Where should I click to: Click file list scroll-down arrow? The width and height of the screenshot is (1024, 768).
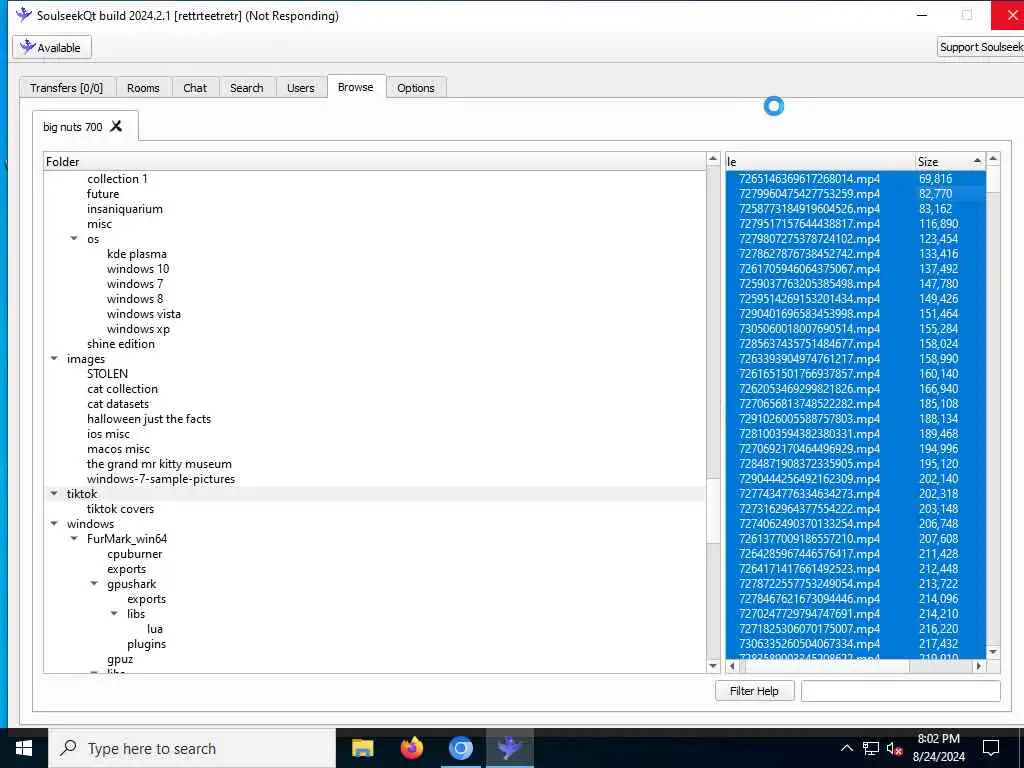tap(993, 652)
